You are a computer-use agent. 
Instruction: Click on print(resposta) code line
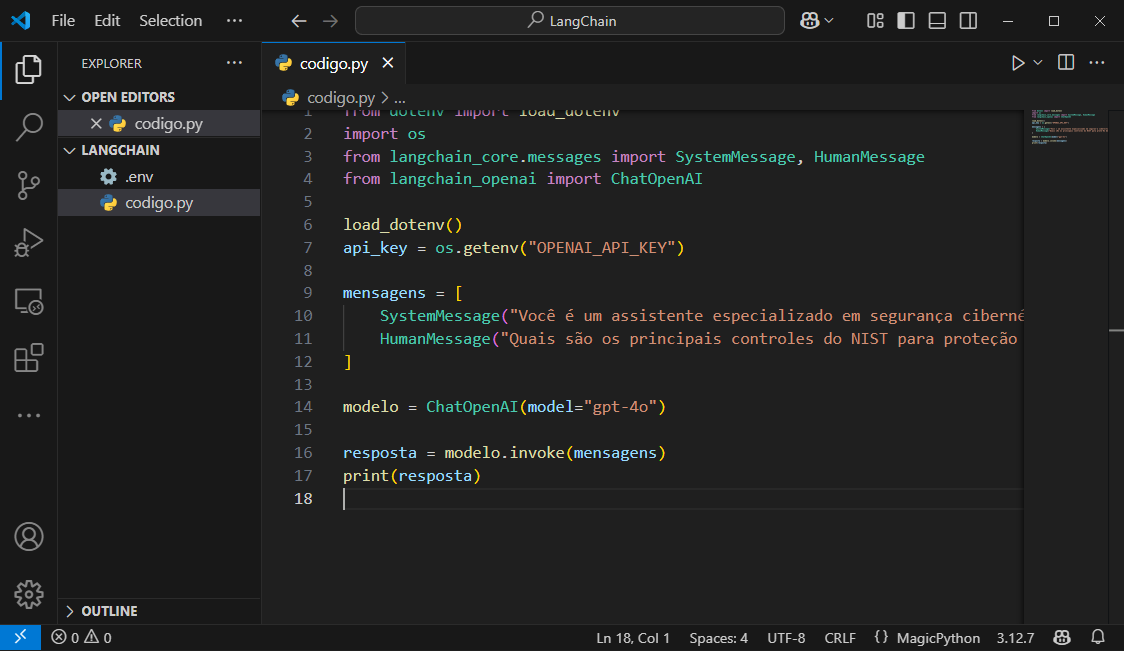pos(411,475)
